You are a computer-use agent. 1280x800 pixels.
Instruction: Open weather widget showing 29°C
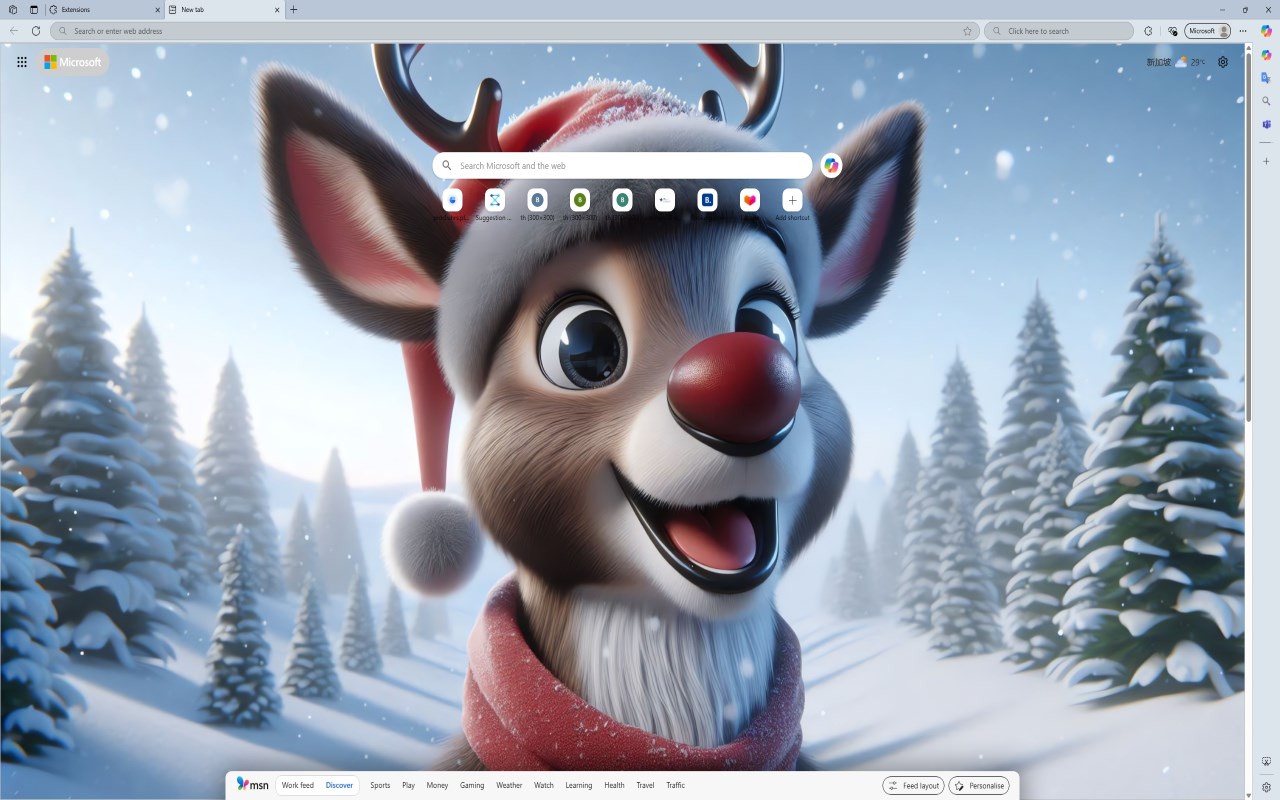[x=1176, y=62]
